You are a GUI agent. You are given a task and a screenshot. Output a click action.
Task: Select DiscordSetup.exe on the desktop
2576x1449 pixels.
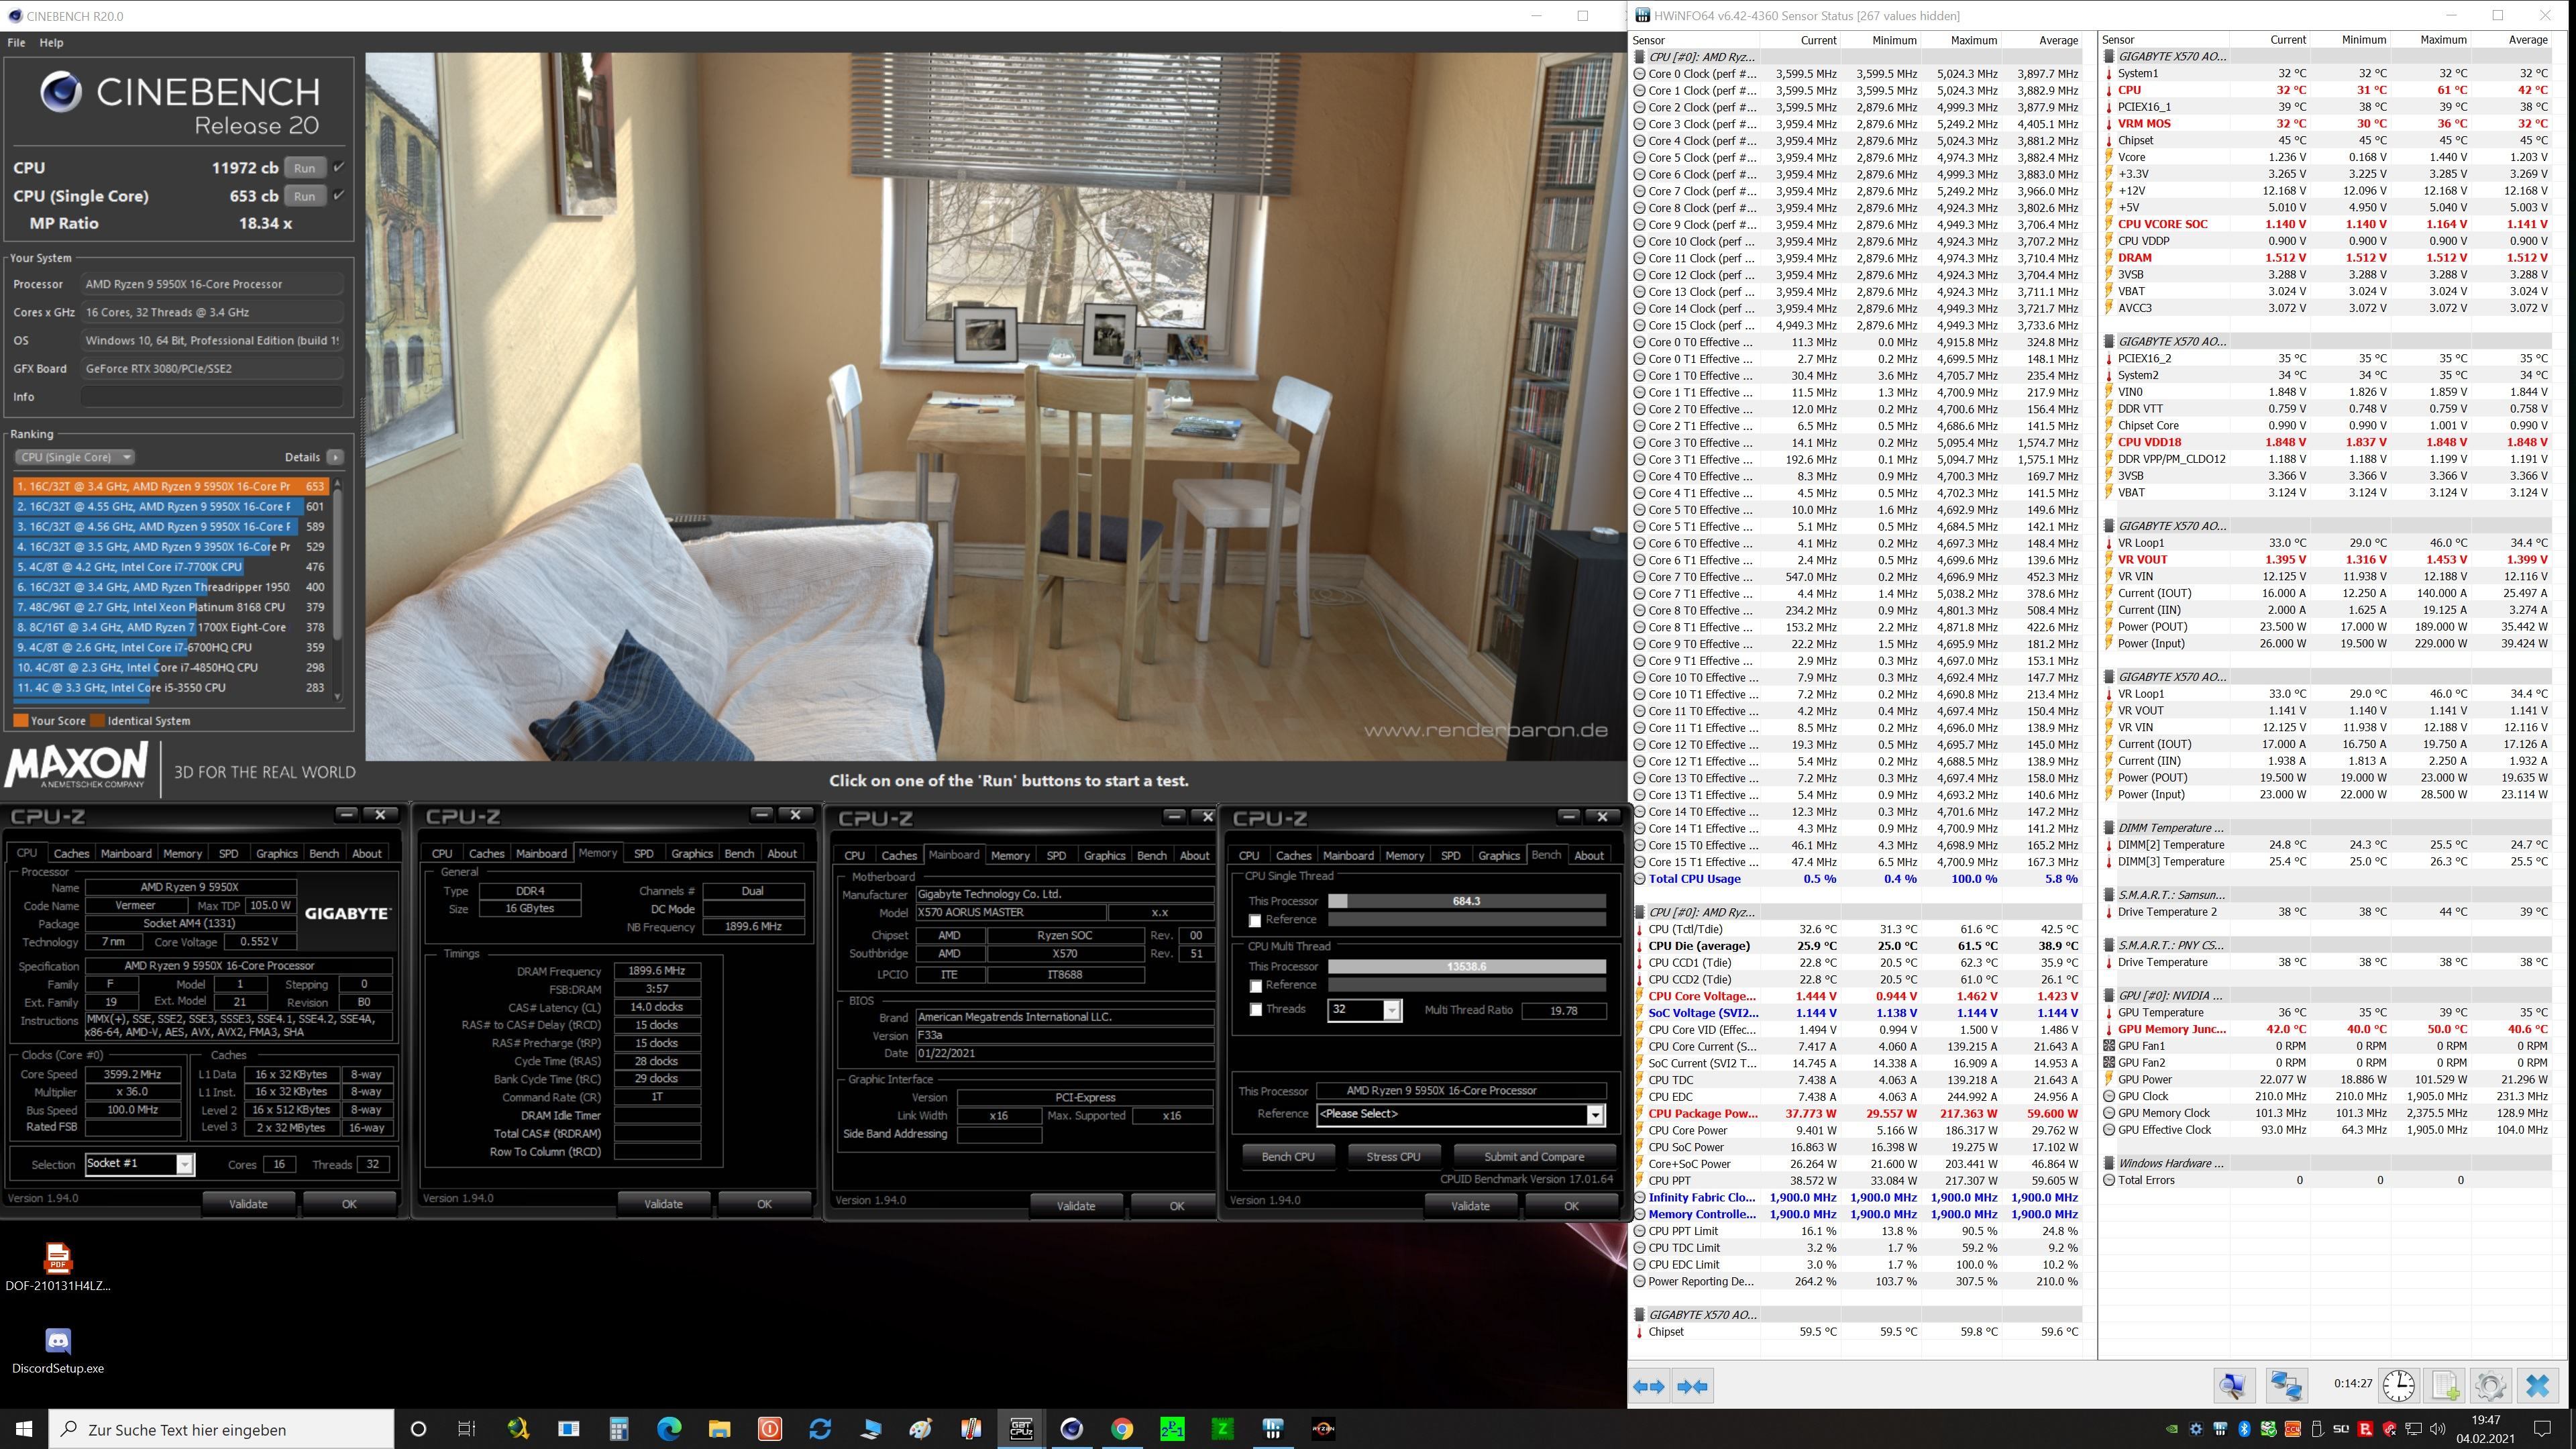point(58,1351)
